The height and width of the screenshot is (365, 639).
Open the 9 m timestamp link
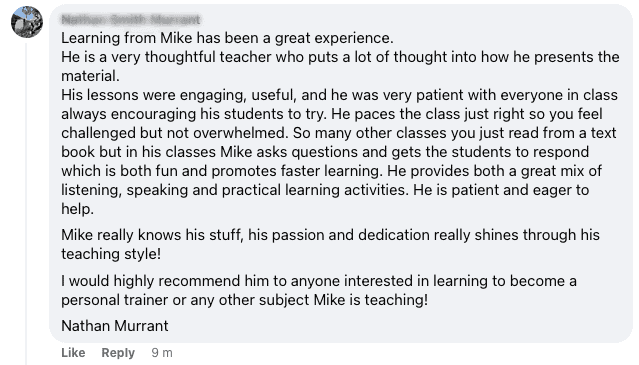coord(162,352)
